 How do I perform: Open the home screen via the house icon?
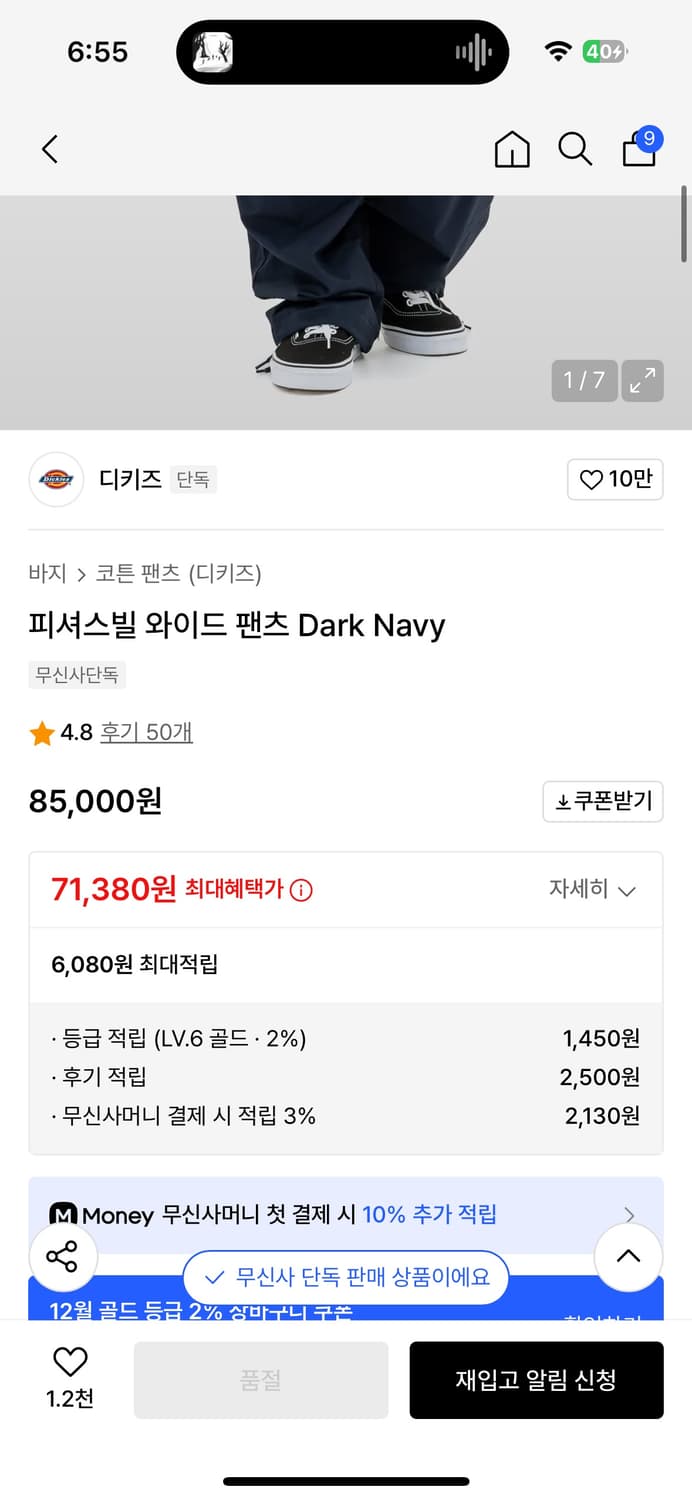pyautogui.click(x=512, y=148)
